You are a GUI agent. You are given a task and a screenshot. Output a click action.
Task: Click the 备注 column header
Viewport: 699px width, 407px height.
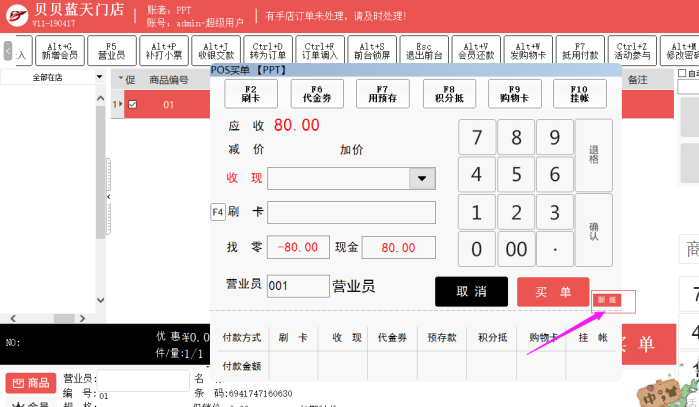[637, 80]
